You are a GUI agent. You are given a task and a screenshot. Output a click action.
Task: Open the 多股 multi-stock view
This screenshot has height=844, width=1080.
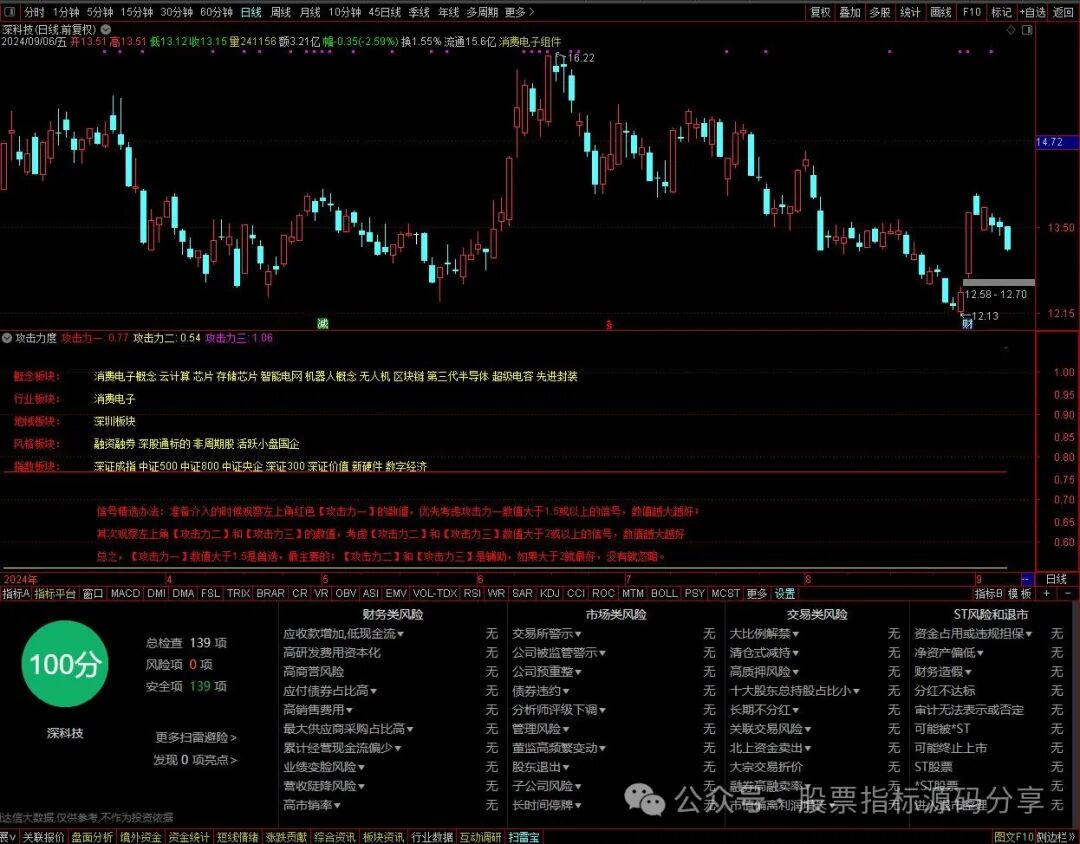tap(880, 12)
